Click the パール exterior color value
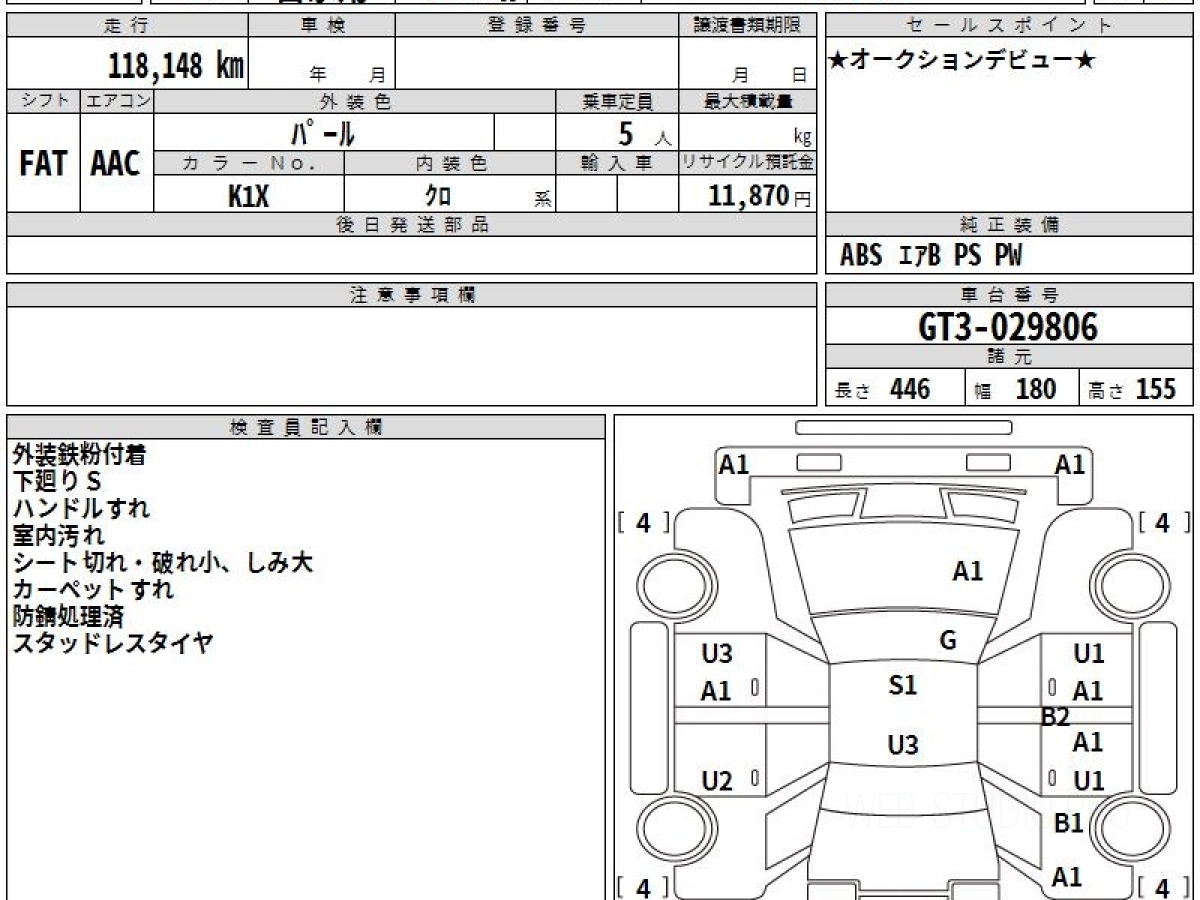 point(323,133)
